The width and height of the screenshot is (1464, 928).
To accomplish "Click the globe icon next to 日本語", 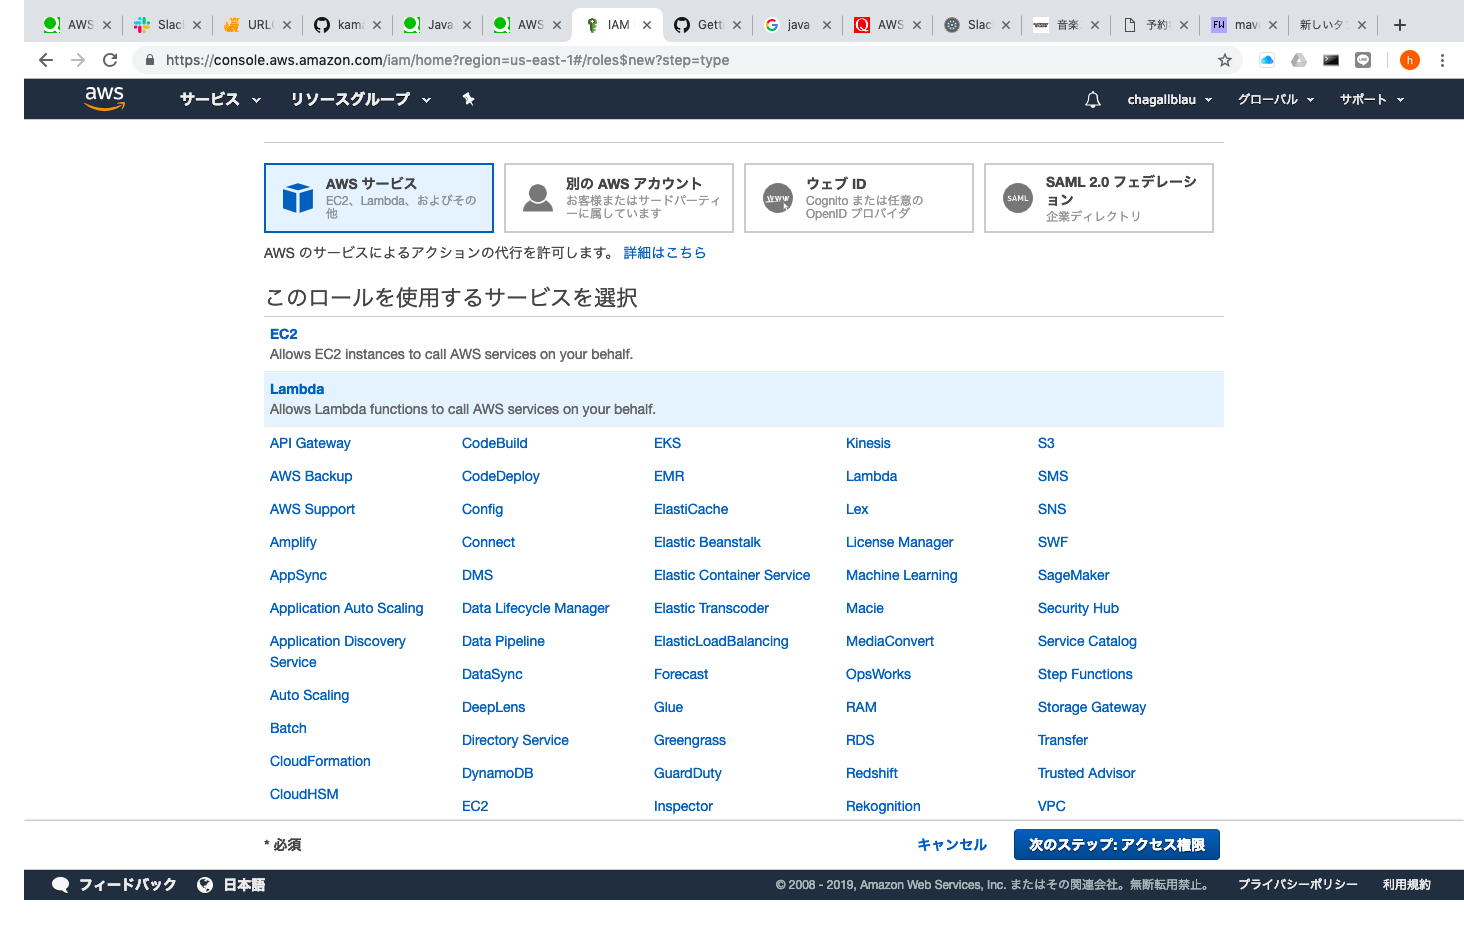I will pyautogui.click(x=205, y=884).
